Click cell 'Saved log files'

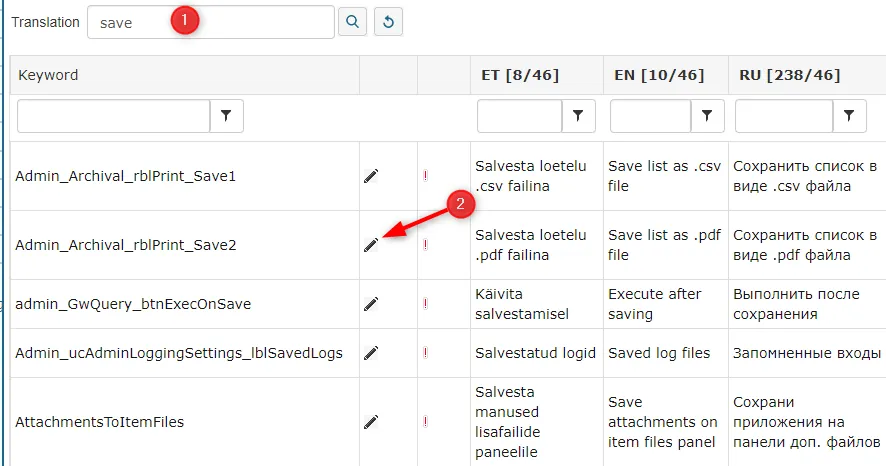click(x=666, y=353)
